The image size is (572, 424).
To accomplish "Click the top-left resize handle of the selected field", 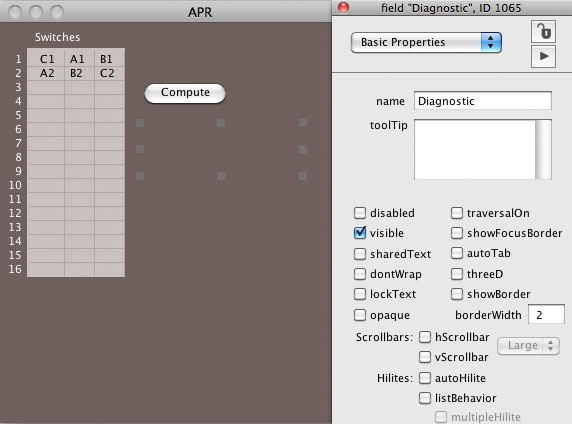I will pyautogui.click(x=140, y=123).
